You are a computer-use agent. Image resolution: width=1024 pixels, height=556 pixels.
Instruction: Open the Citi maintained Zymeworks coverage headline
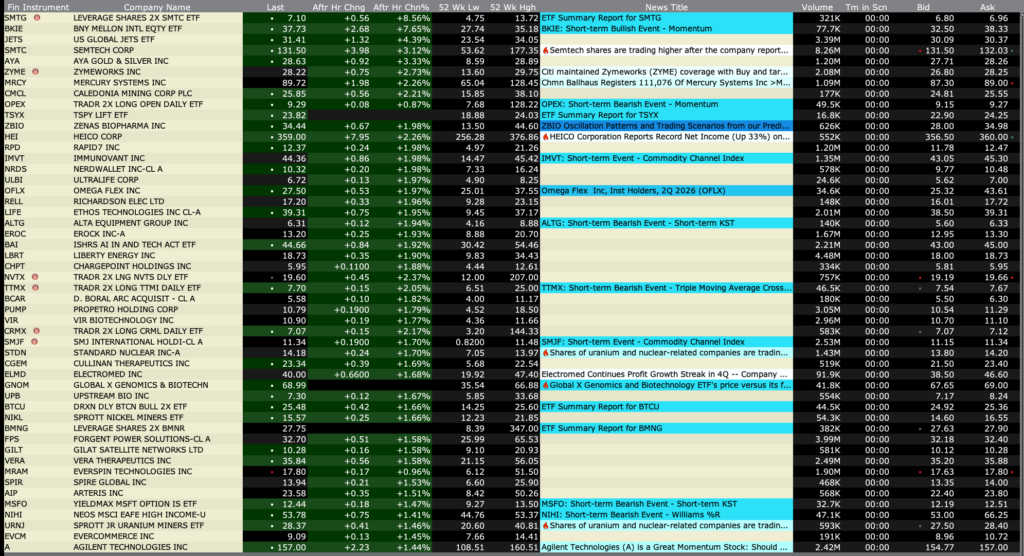[x=665, y=72]
